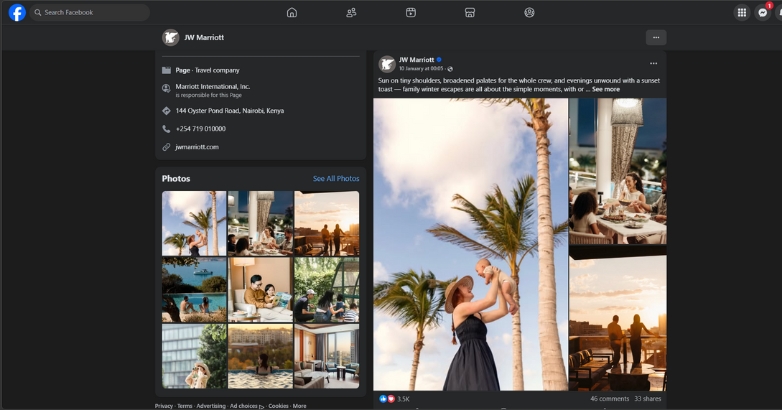Open JW Marriott name link on post
782x410 pixels.
click(416, 60)
